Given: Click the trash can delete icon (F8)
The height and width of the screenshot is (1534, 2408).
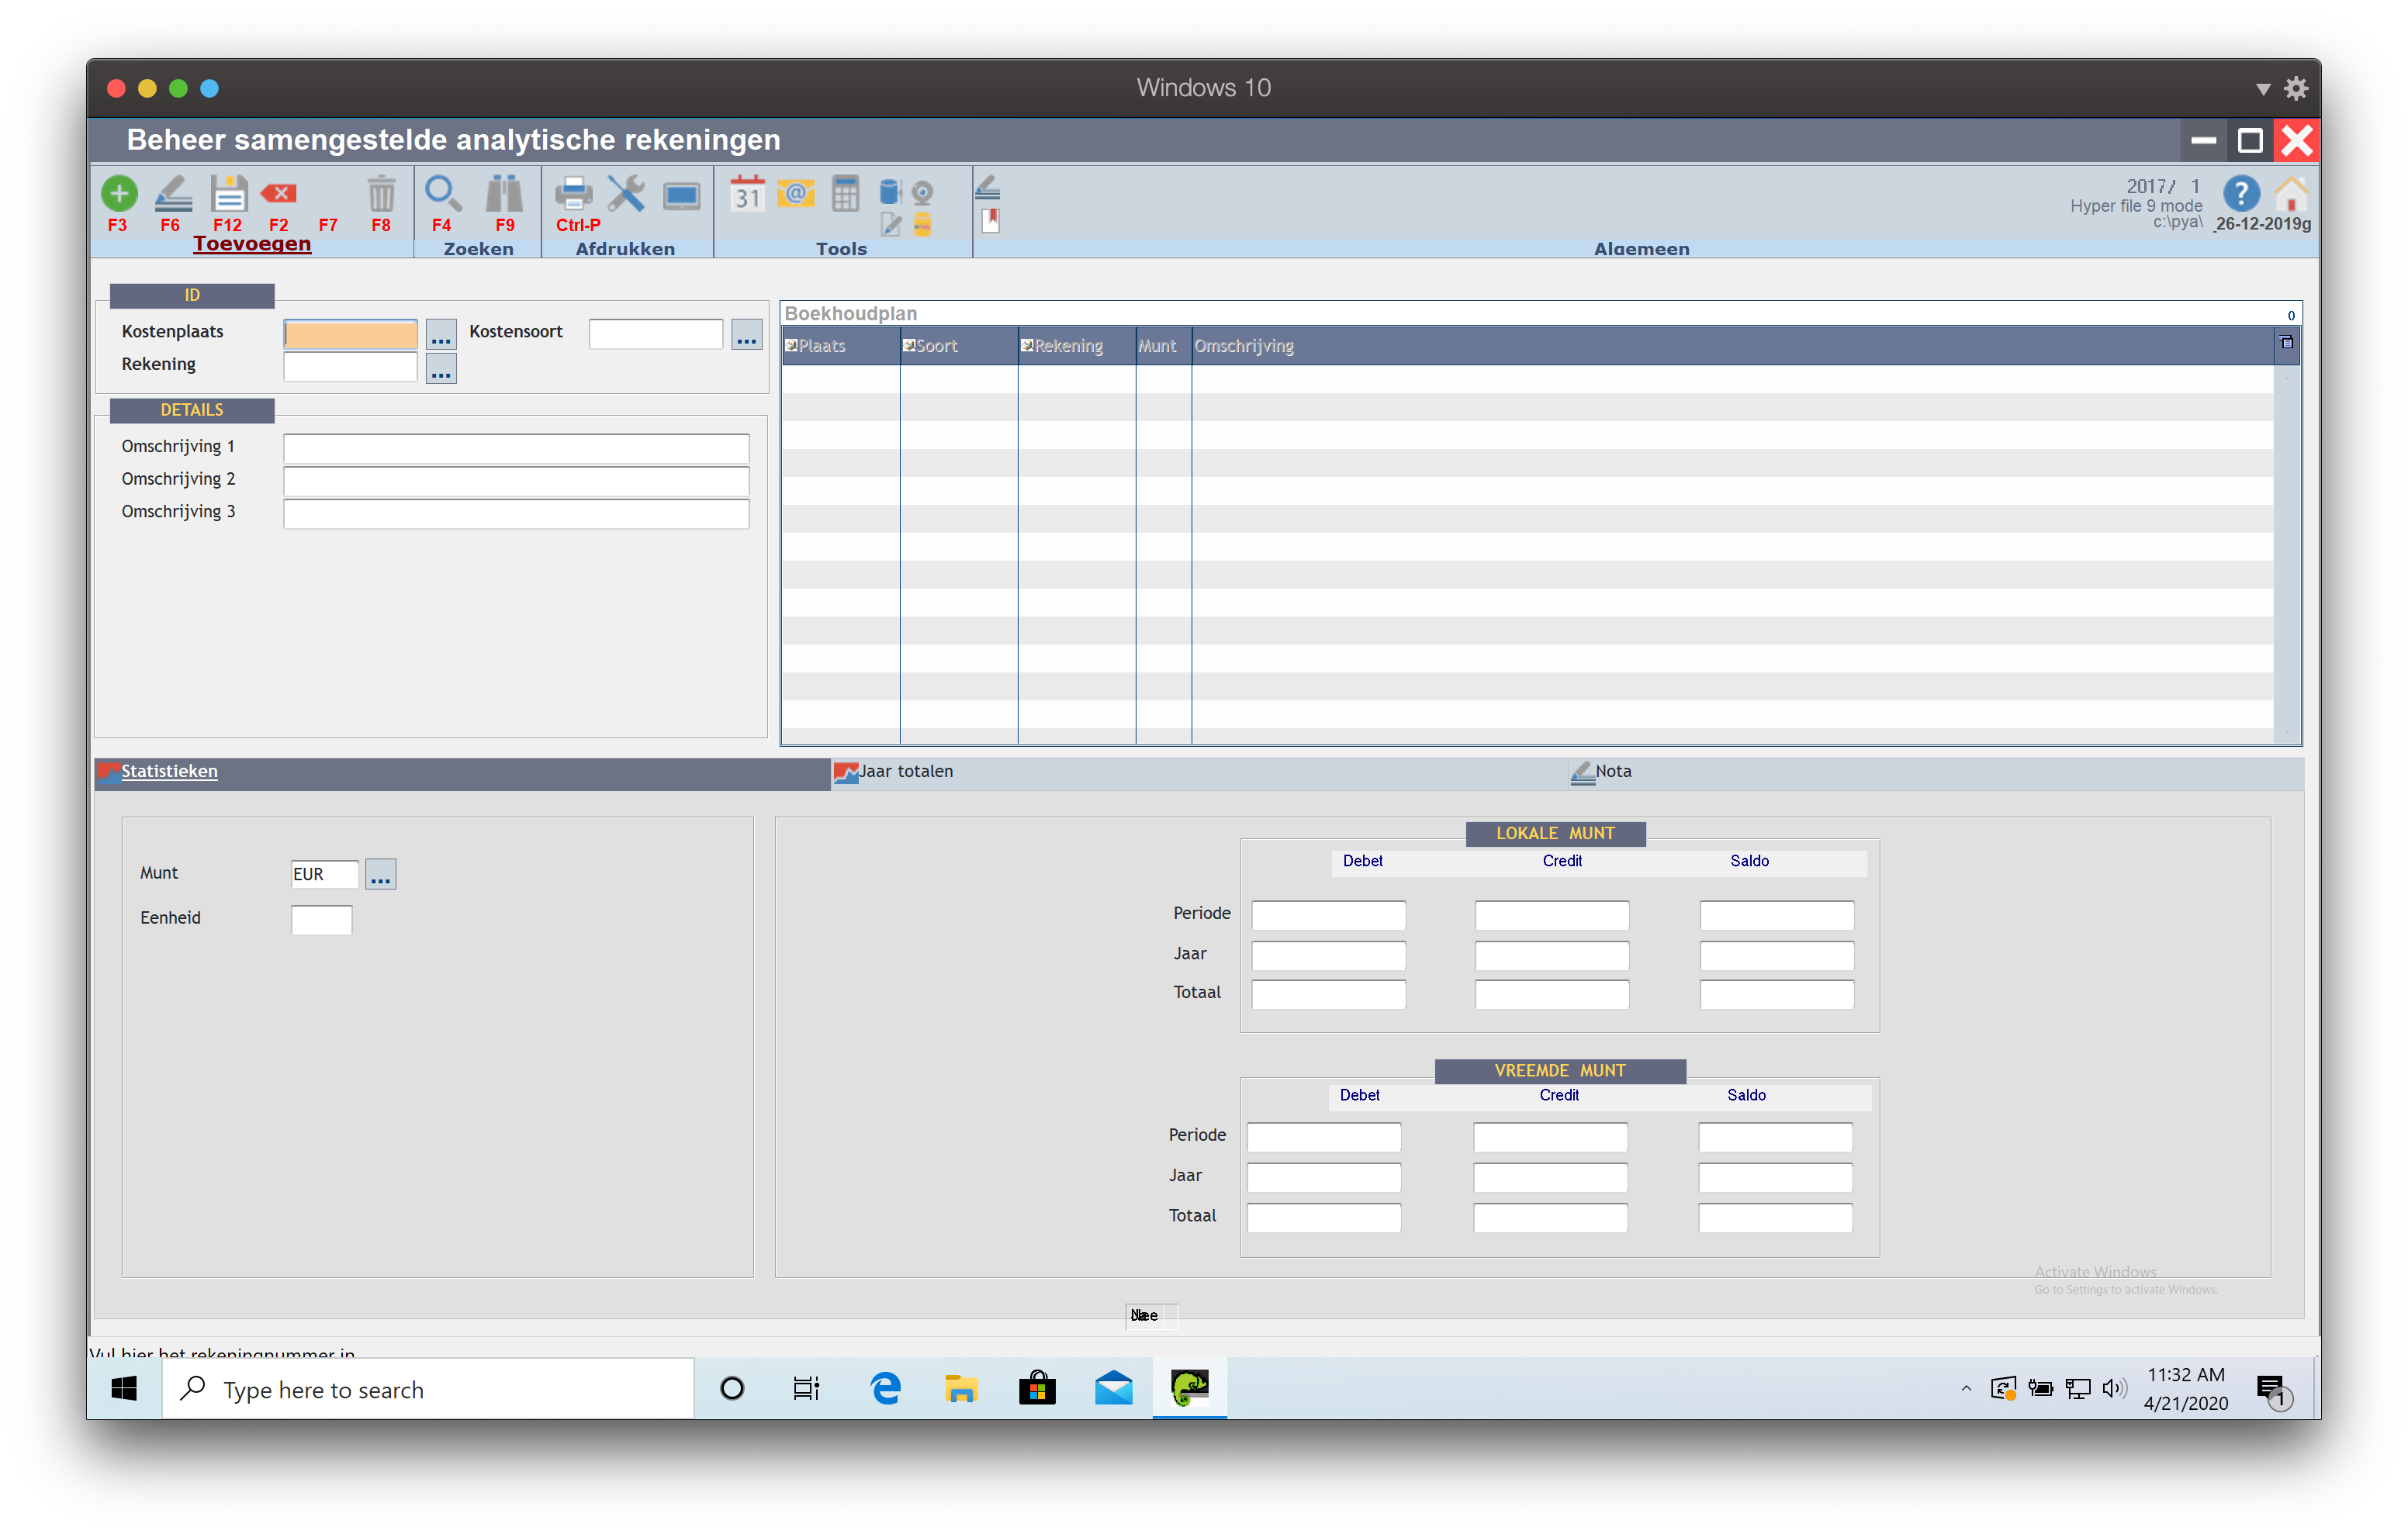Looking at the screenshot, I should [381, 193].
